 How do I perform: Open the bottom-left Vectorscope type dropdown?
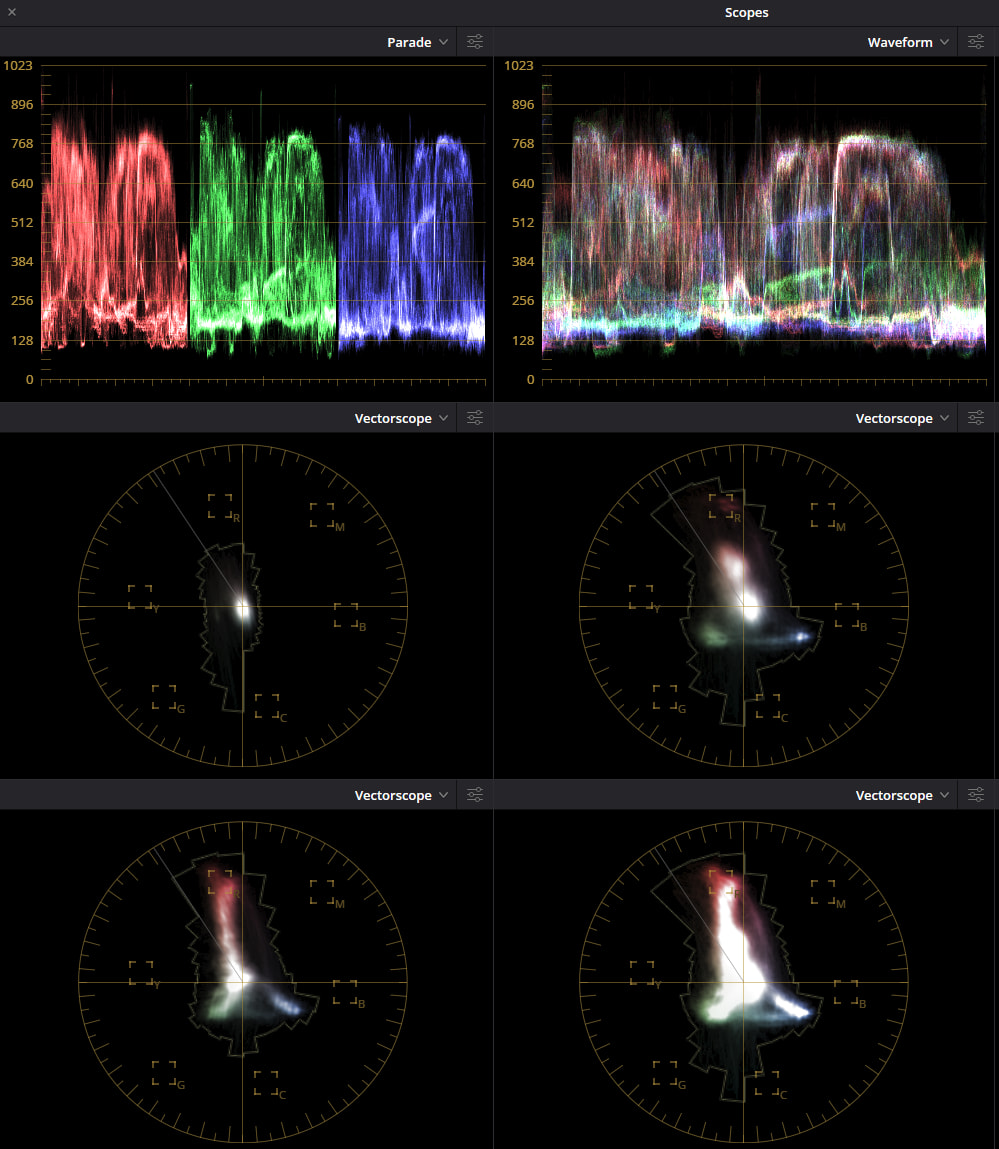[401, 795]
